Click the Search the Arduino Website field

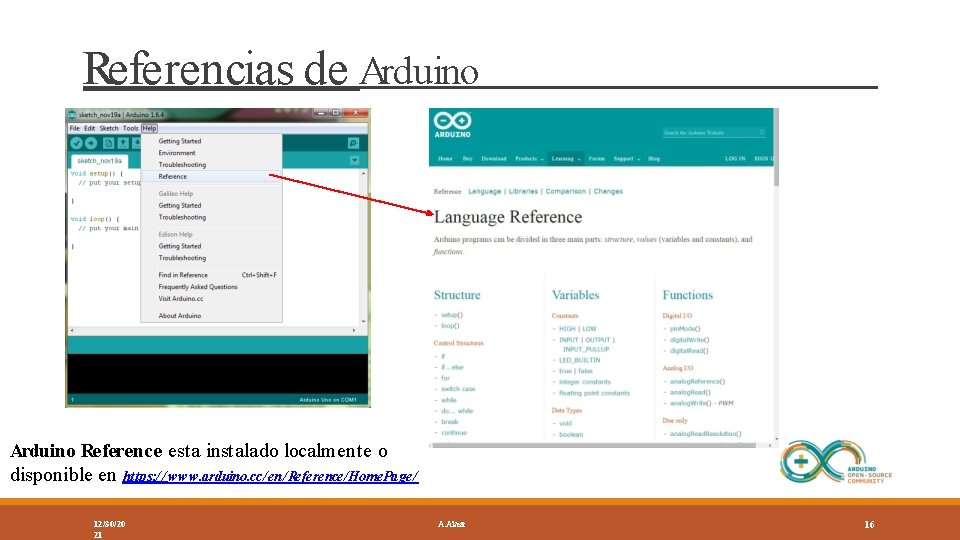pyautogui.click(x=714, y=132)
